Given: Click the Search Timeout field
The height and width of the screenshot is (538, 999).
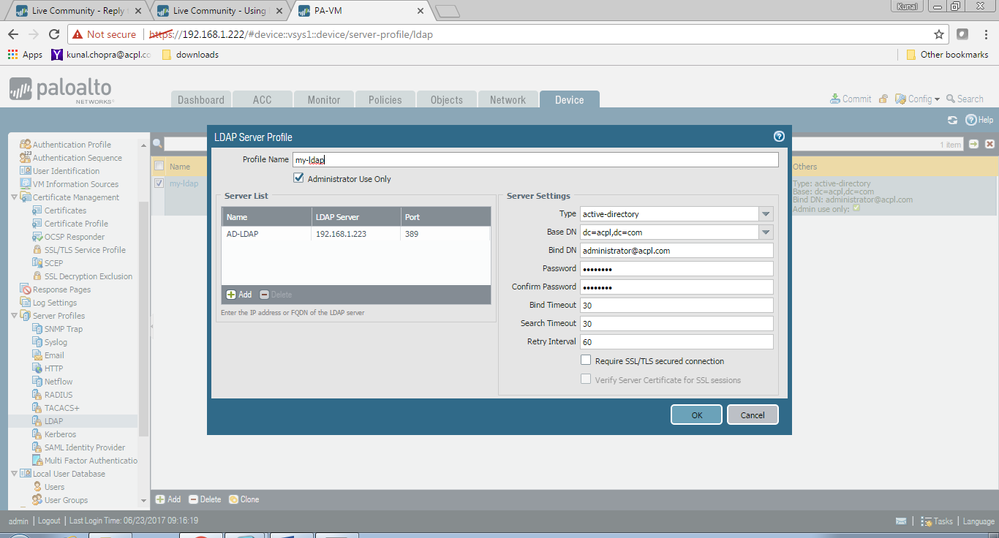Looking at the screenshot, I should click(x=677, y=323).
